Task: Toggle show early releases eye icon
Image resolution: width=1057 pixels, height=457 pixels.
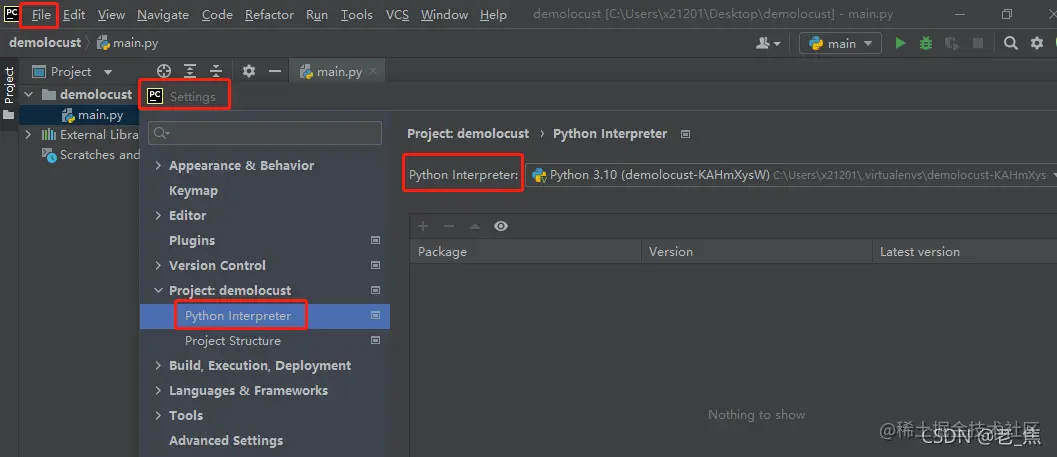Action: click(x=501, y=226)
